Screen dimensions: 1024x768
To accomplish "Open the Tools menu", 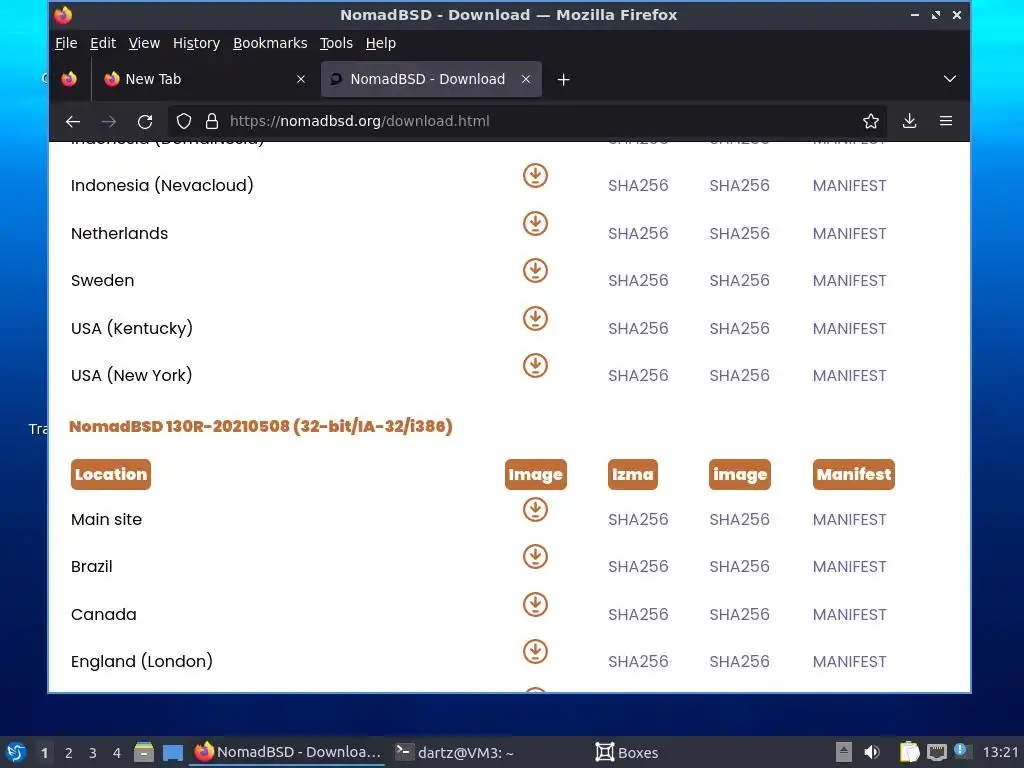I will 336,43.
